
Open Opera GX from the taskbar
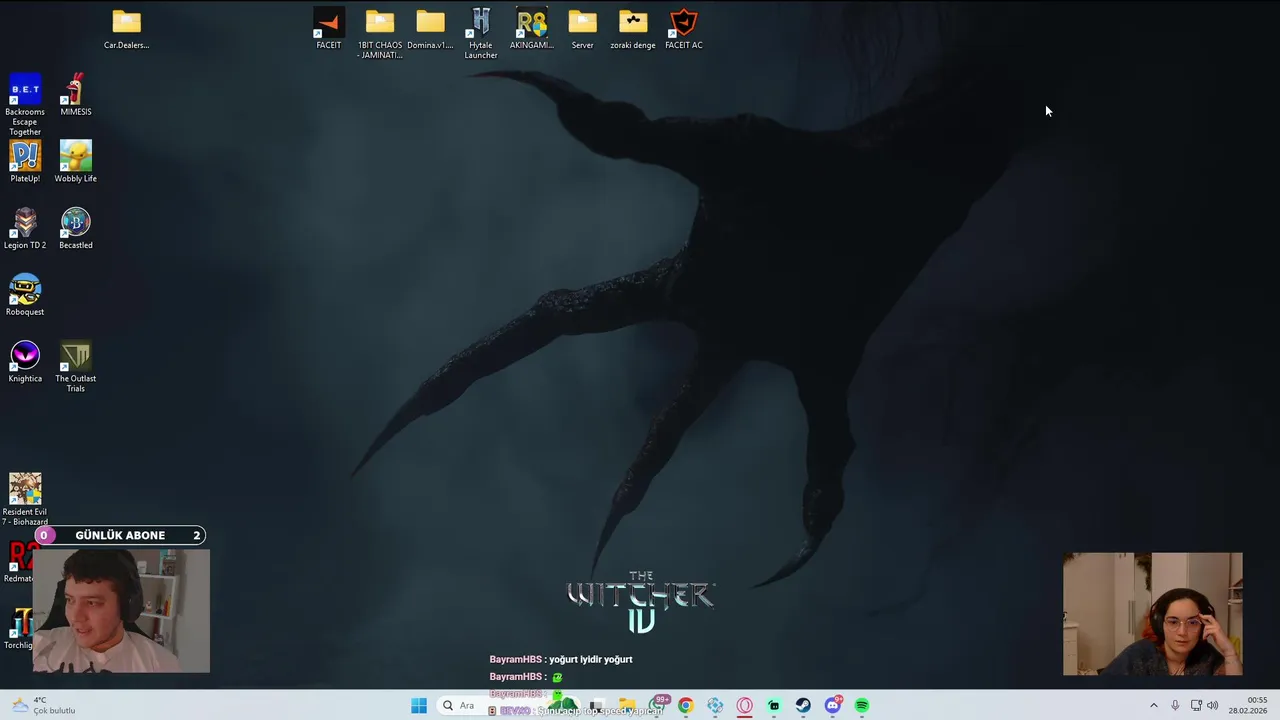[744, 706]
